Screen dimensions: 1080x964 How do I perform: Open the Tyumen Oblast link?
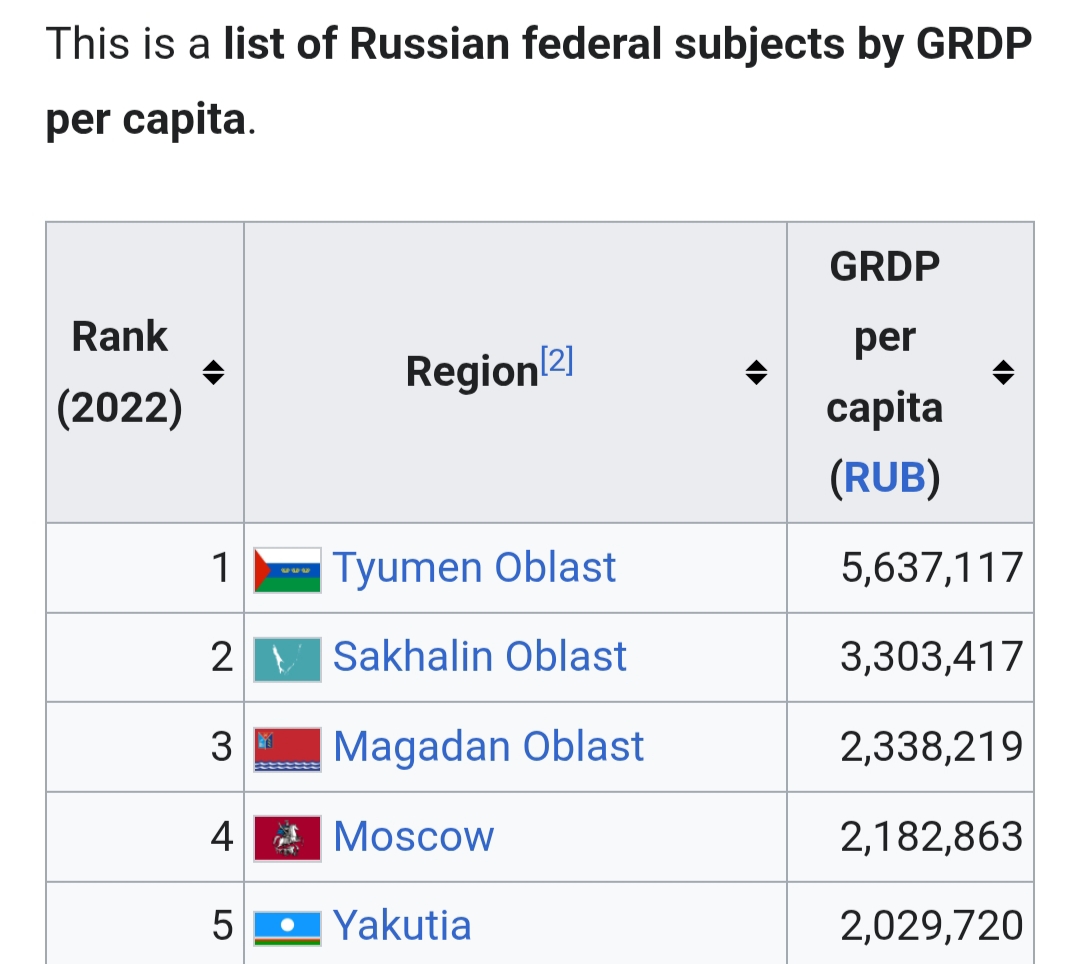coord(474,568)
